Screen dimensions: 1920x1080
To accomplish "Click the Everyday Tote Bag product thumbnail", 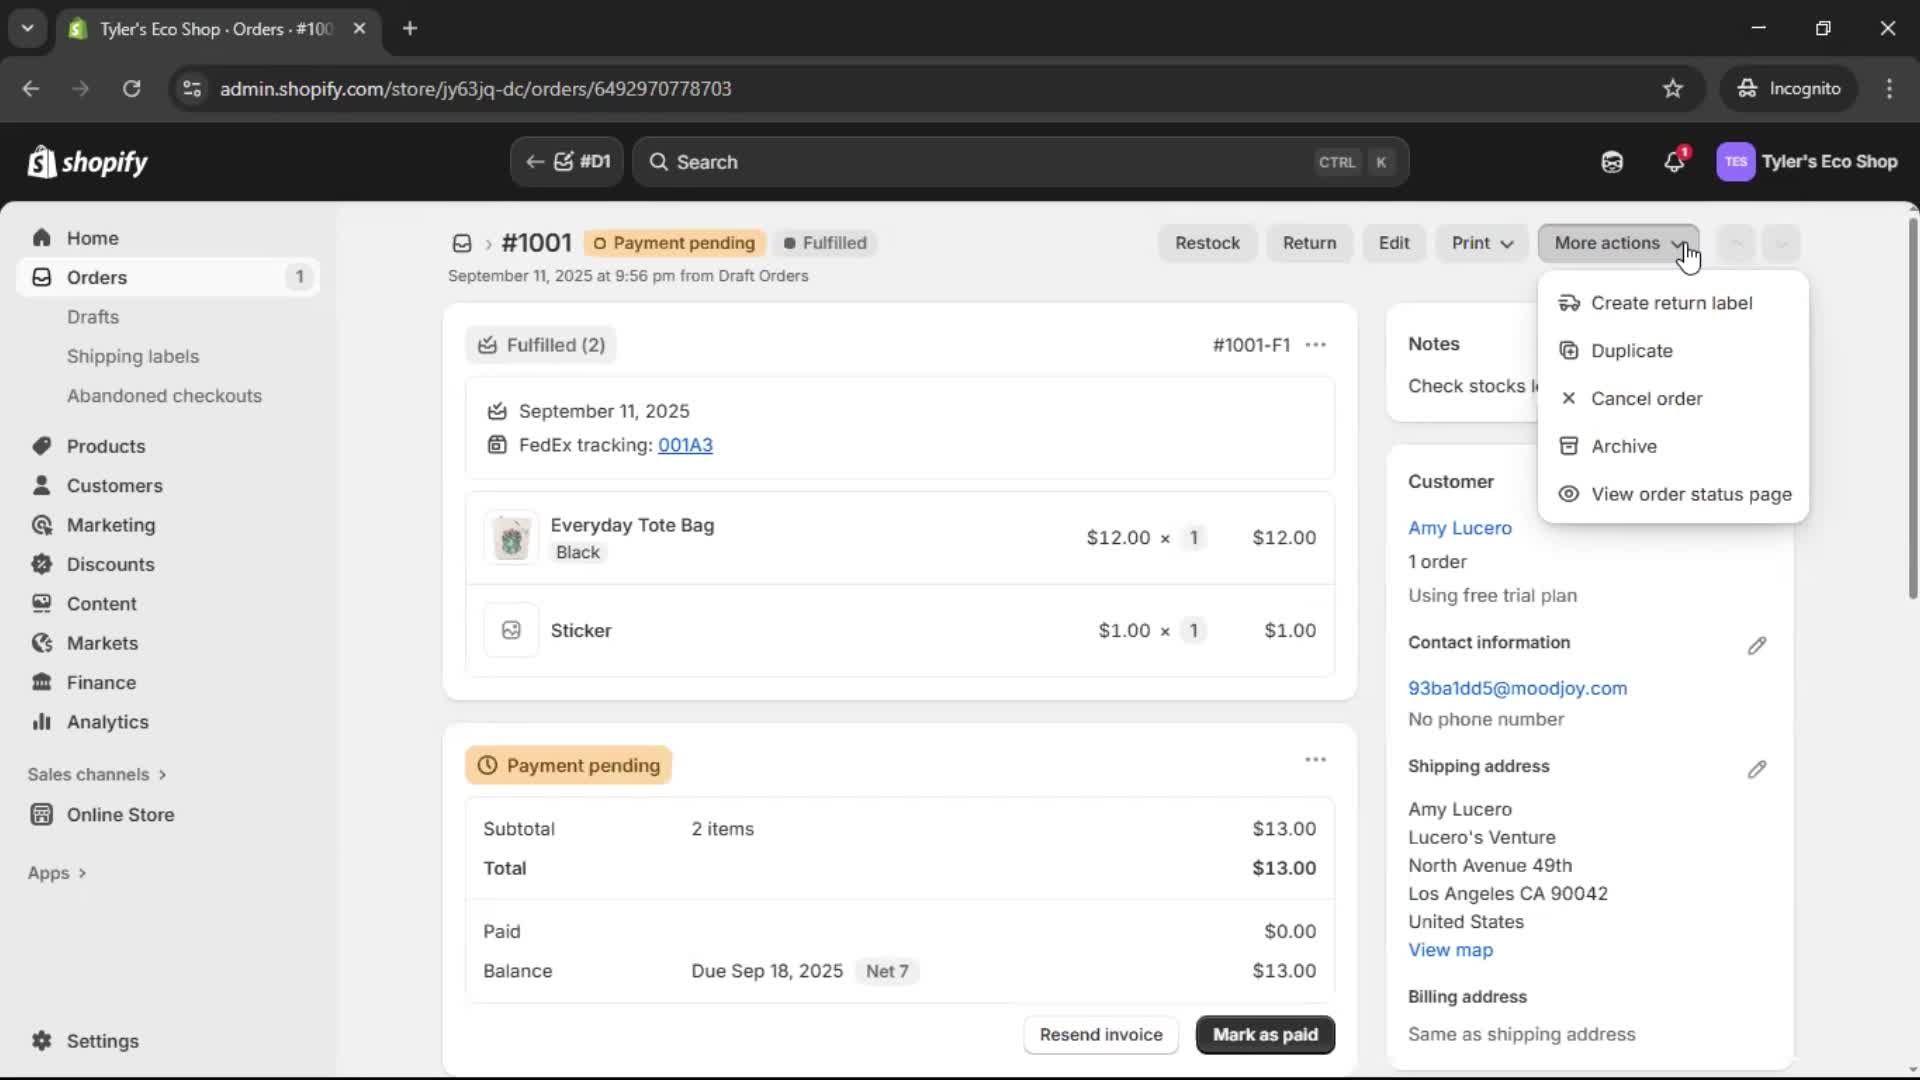I will pyautogui.click(x=511, y=537).
